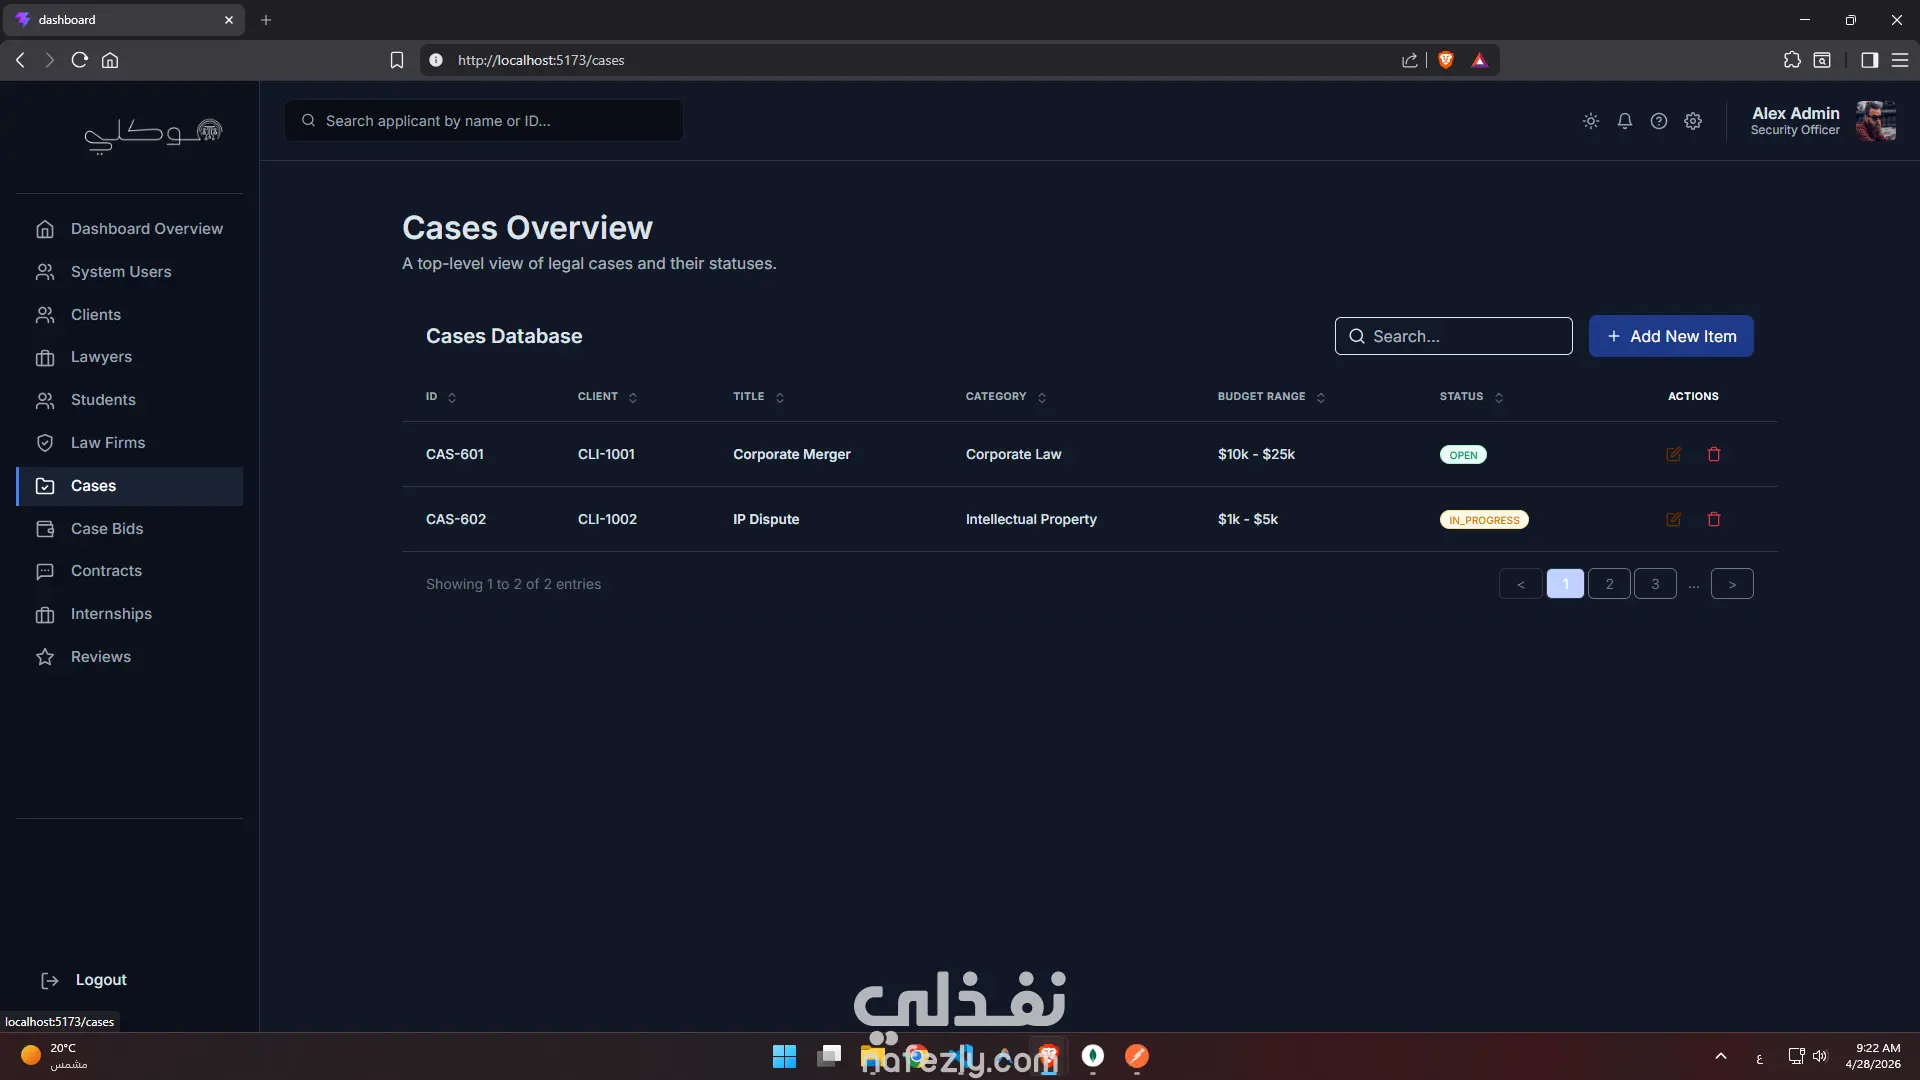Open a new browser tab
Screen dimensions: 1920x1080
(x=266, y=20)
